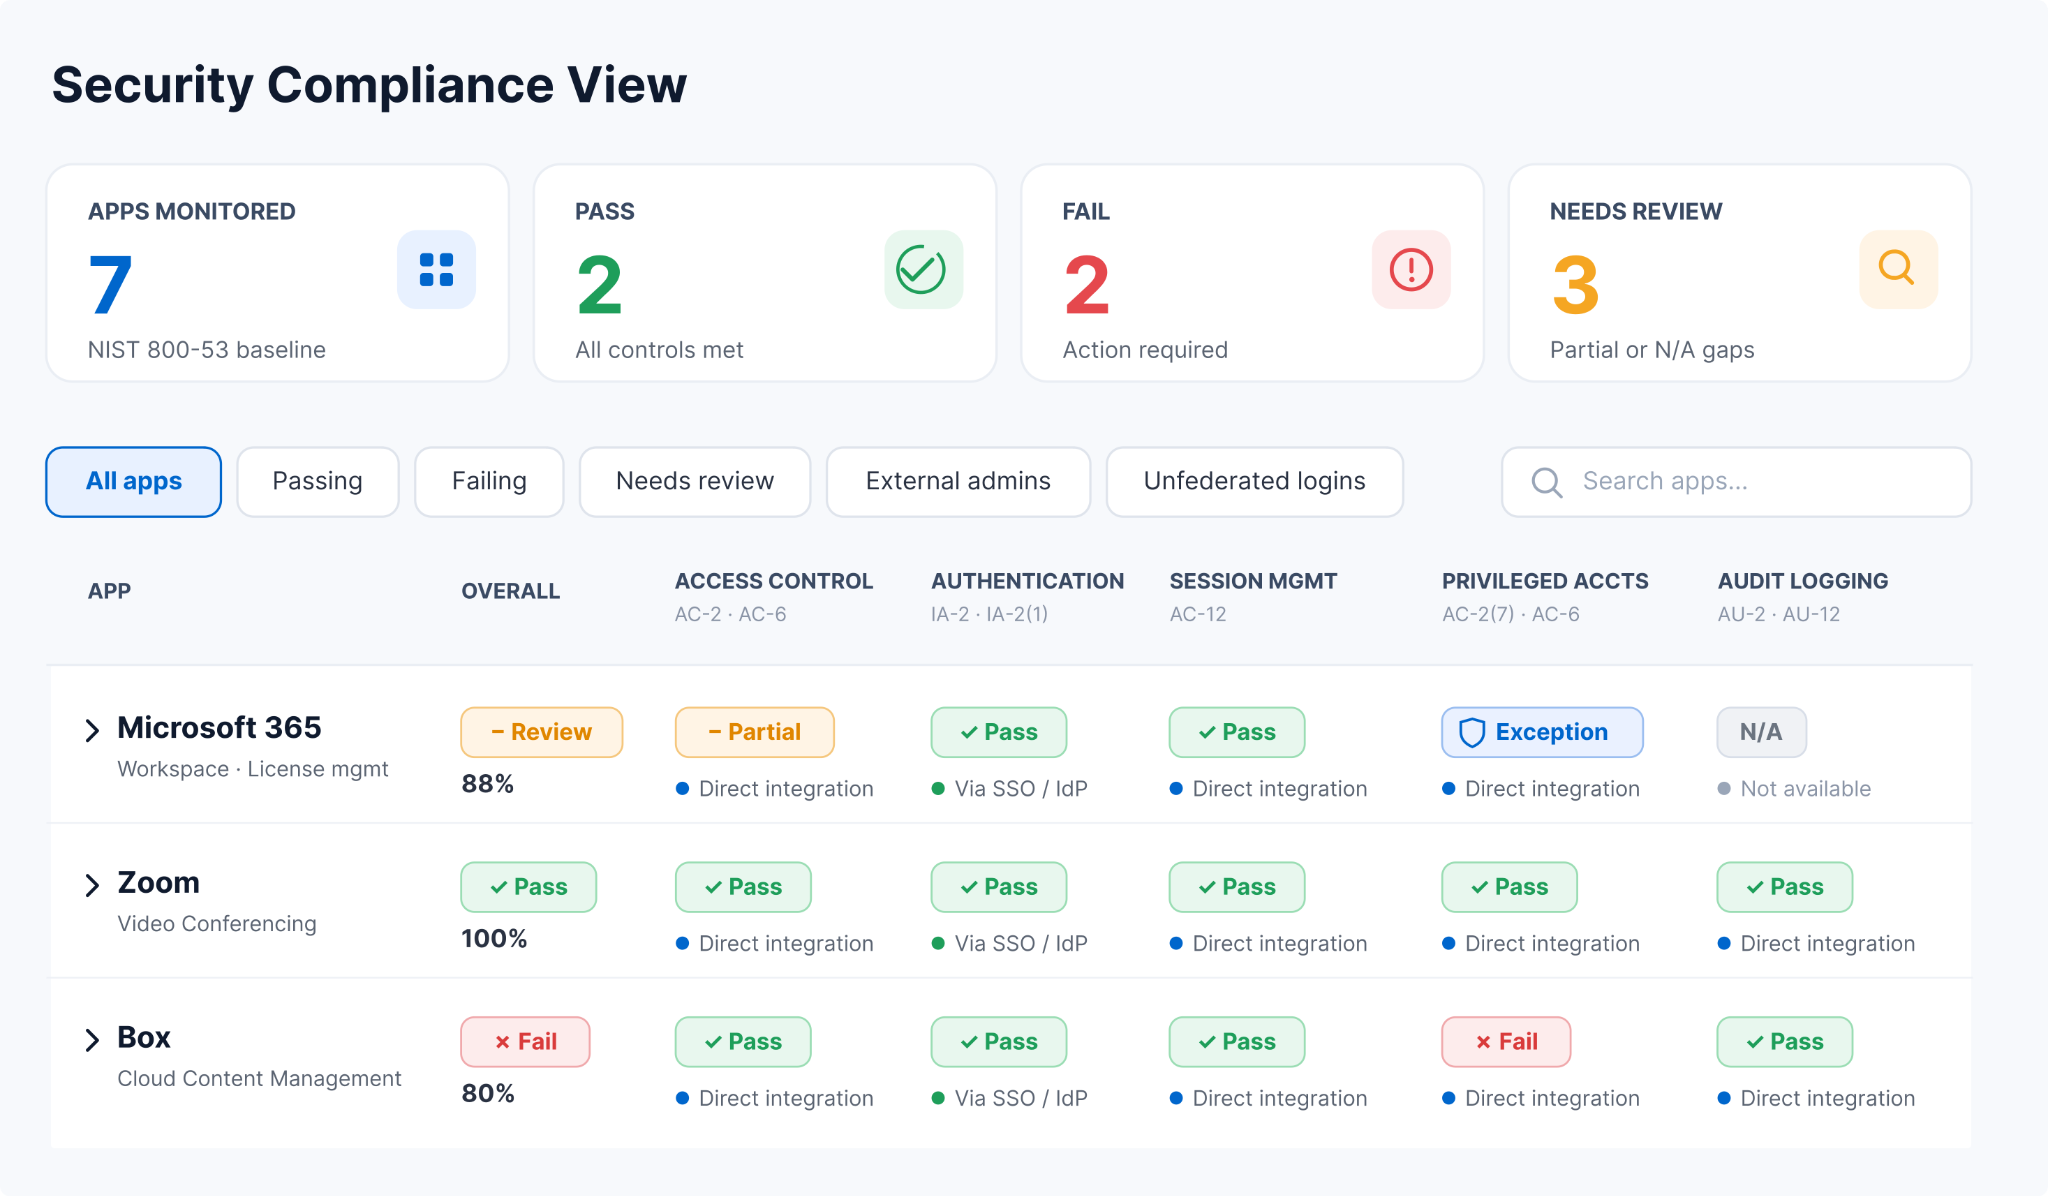Click 'Video Conferencing' subtitle under Zoom
Viewport: 2048px width, 1196px height.
point(217,924)
